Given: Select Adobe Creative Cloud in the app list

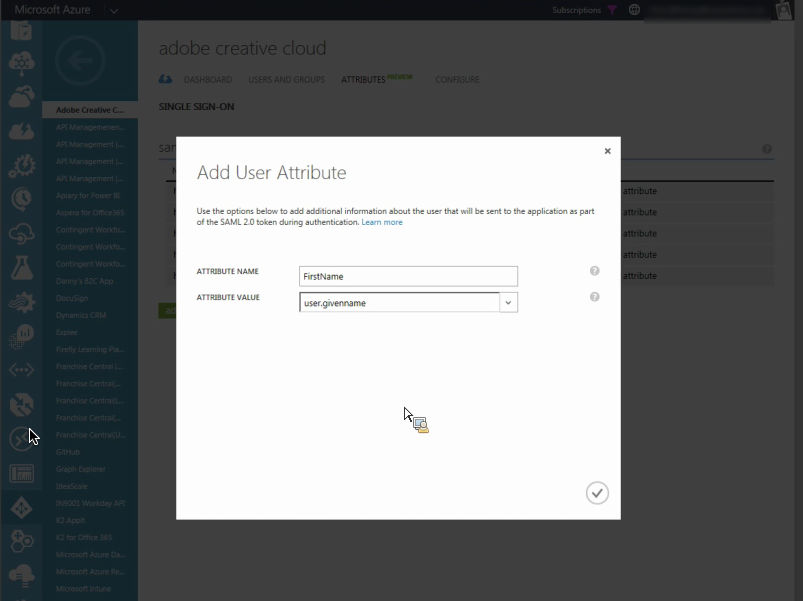Looking at the screenshot, I should (x=90, y=110).
